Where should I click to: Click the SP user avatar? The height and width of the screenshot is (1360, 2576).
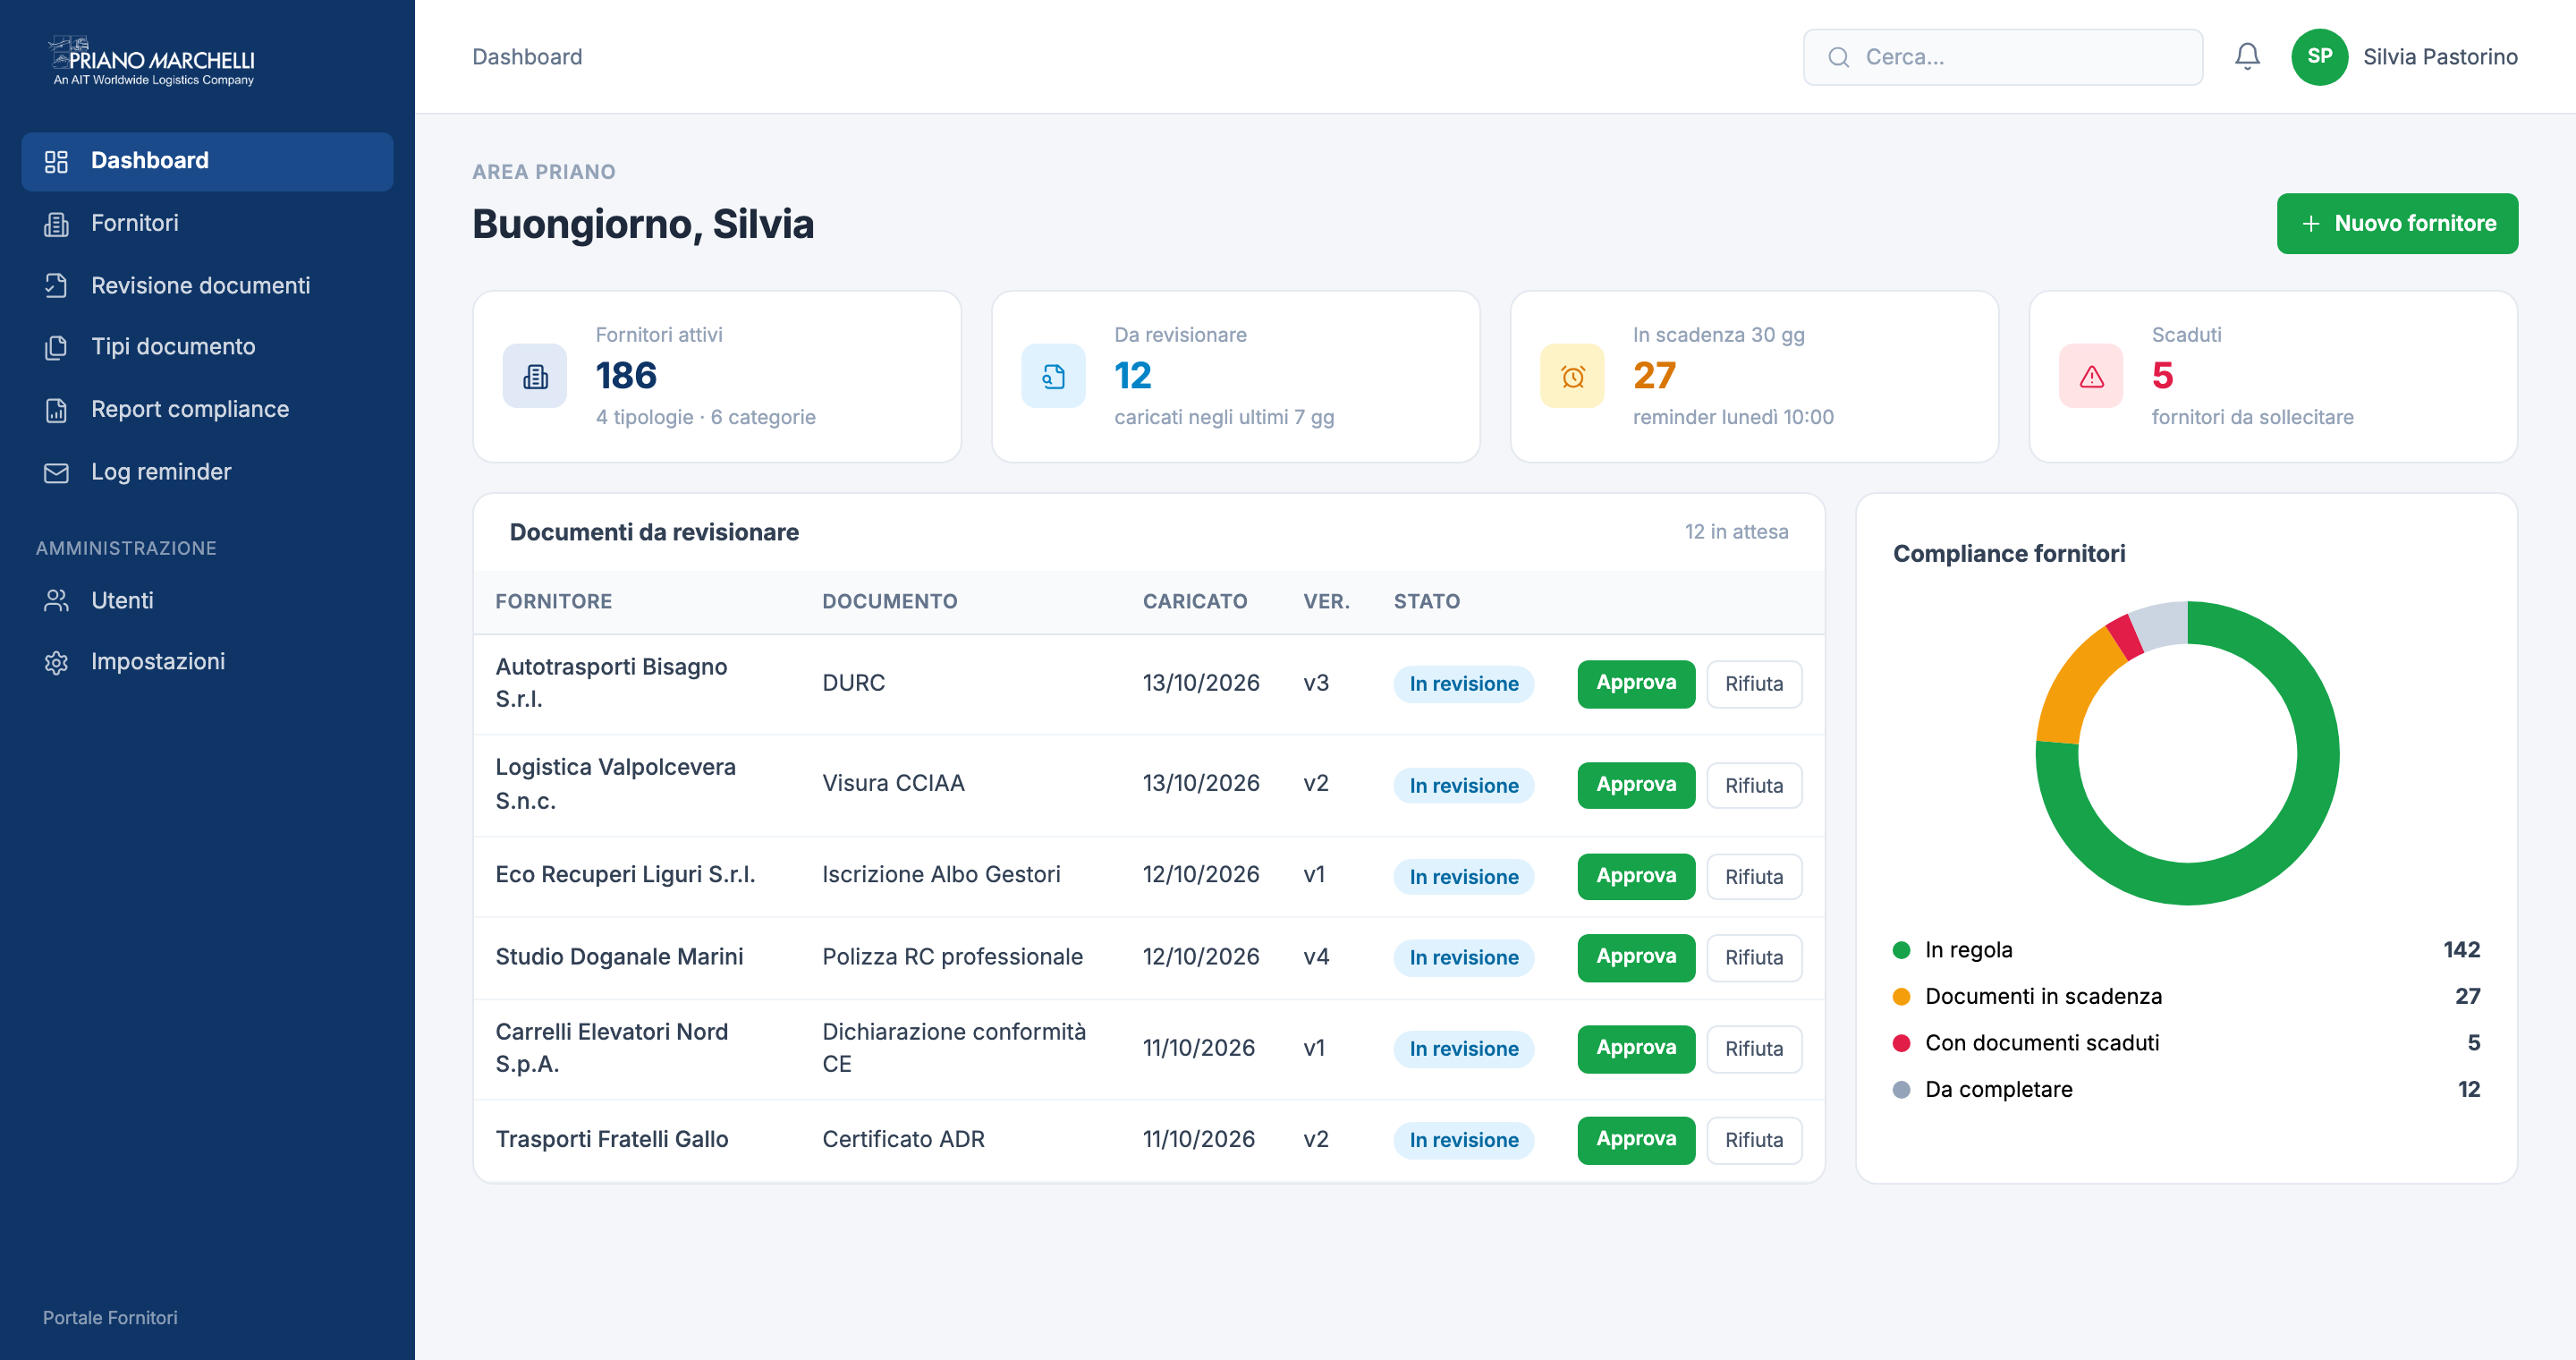(x=2319, y=57)
